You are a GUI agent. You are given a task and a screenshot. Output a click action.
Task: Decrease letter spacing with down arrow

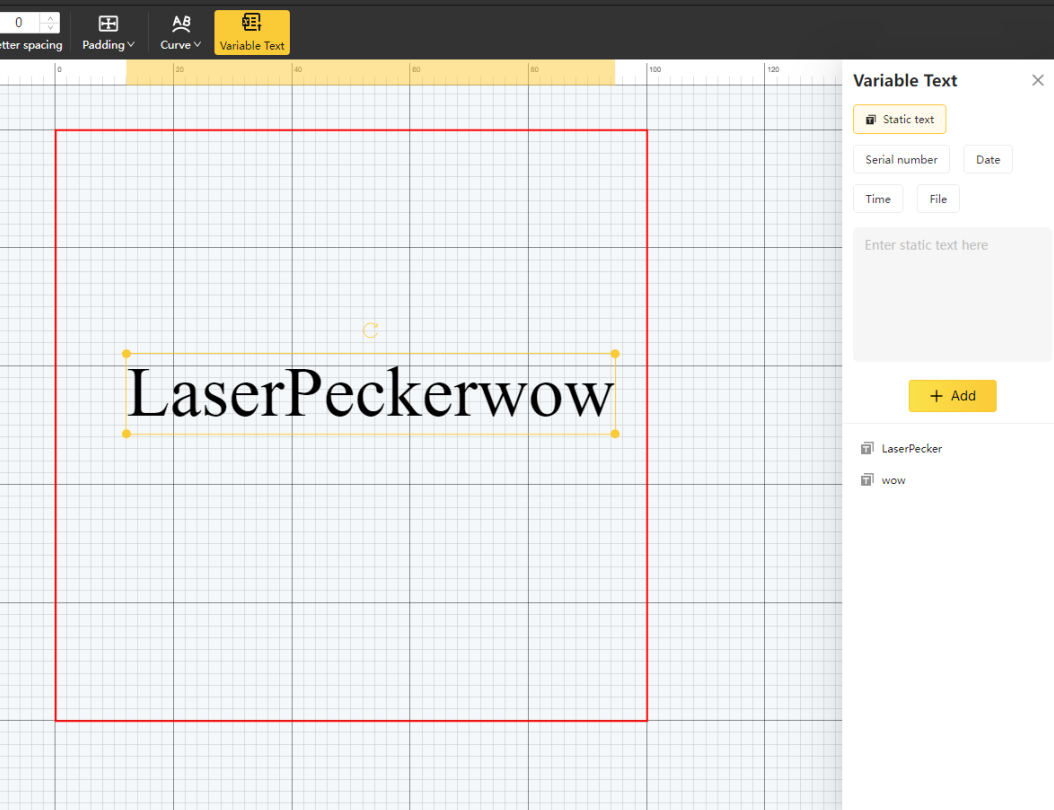click(x=50, y=28)
